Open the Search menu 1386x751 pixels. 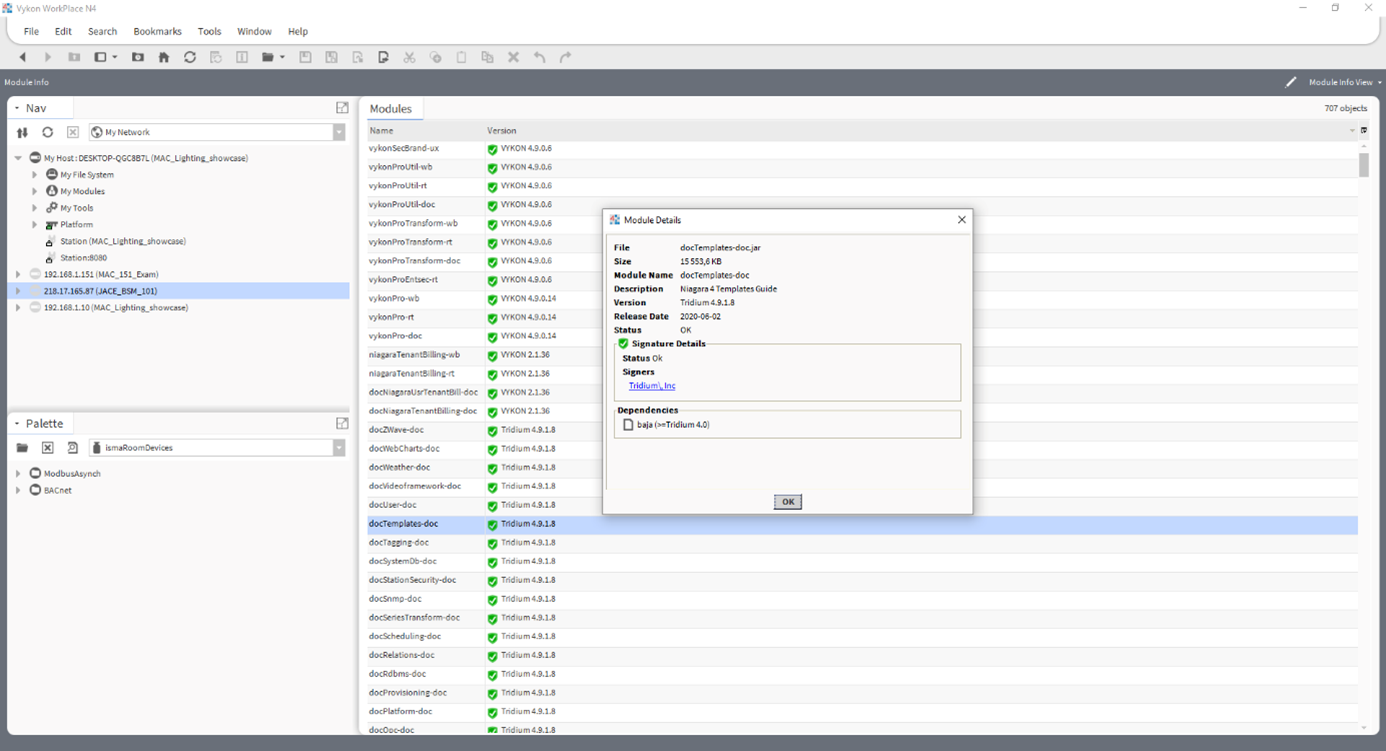(x=102, y=32)
